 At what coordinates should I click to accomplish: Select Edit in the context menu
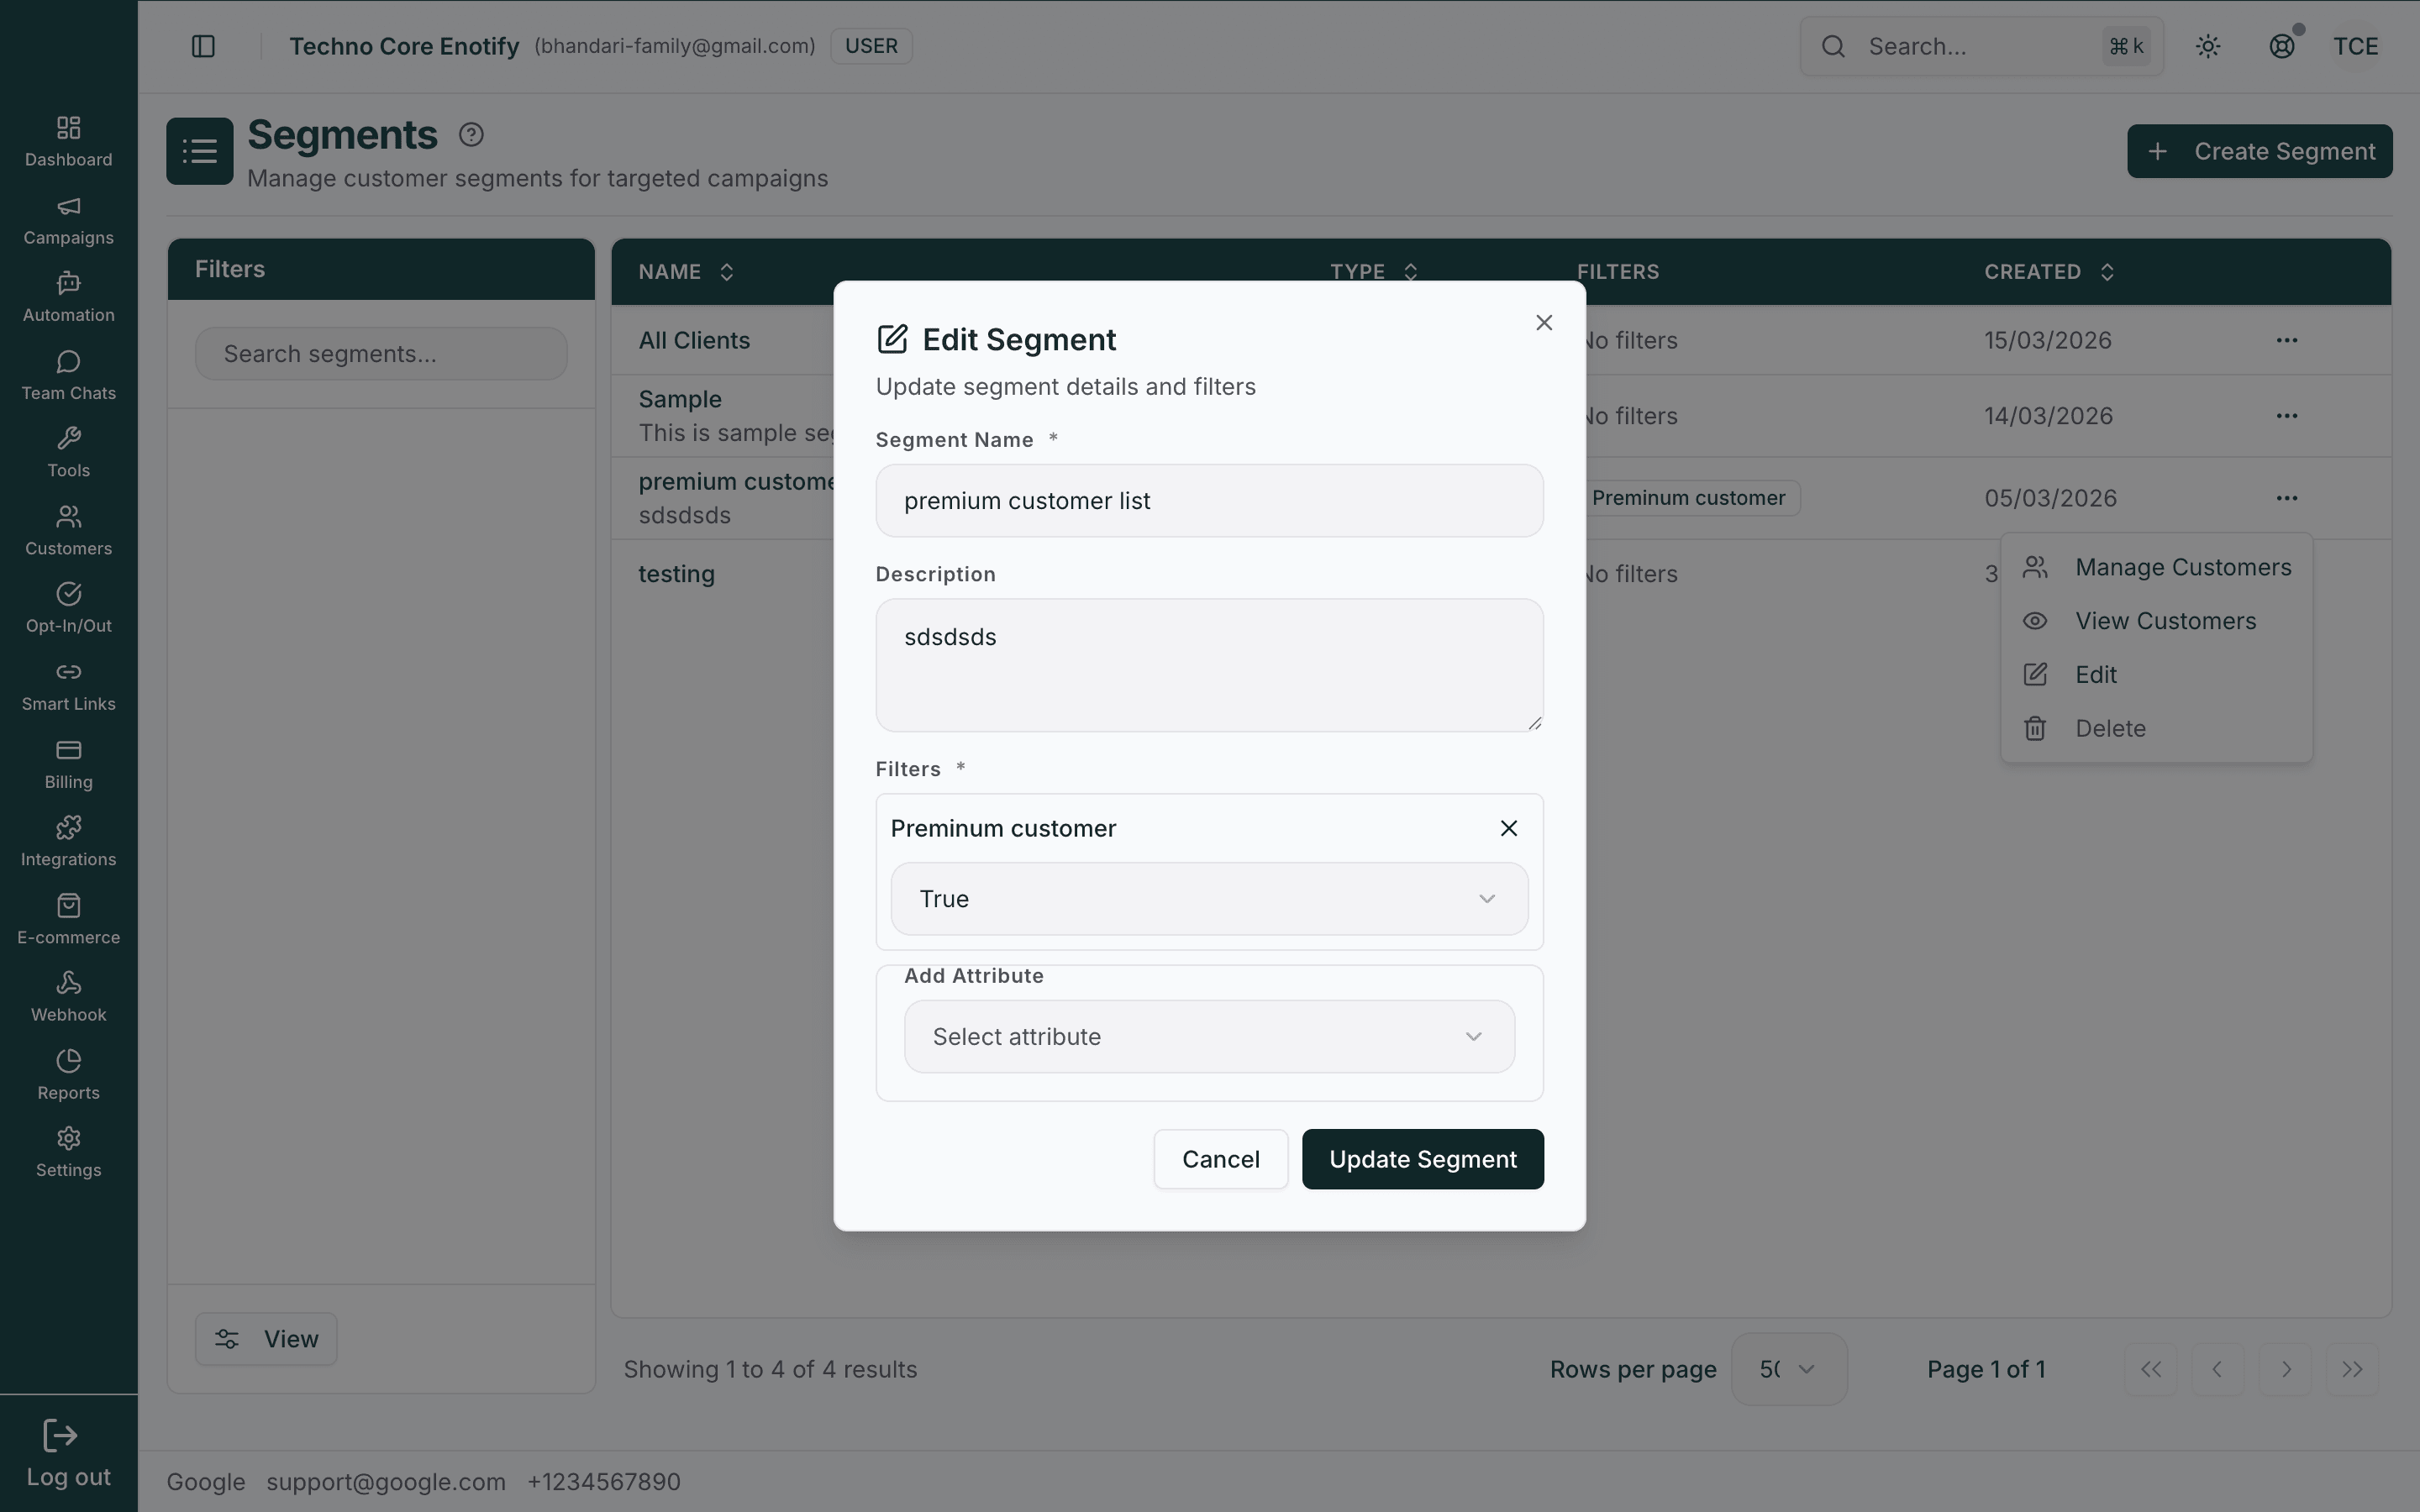(2156, 675)
